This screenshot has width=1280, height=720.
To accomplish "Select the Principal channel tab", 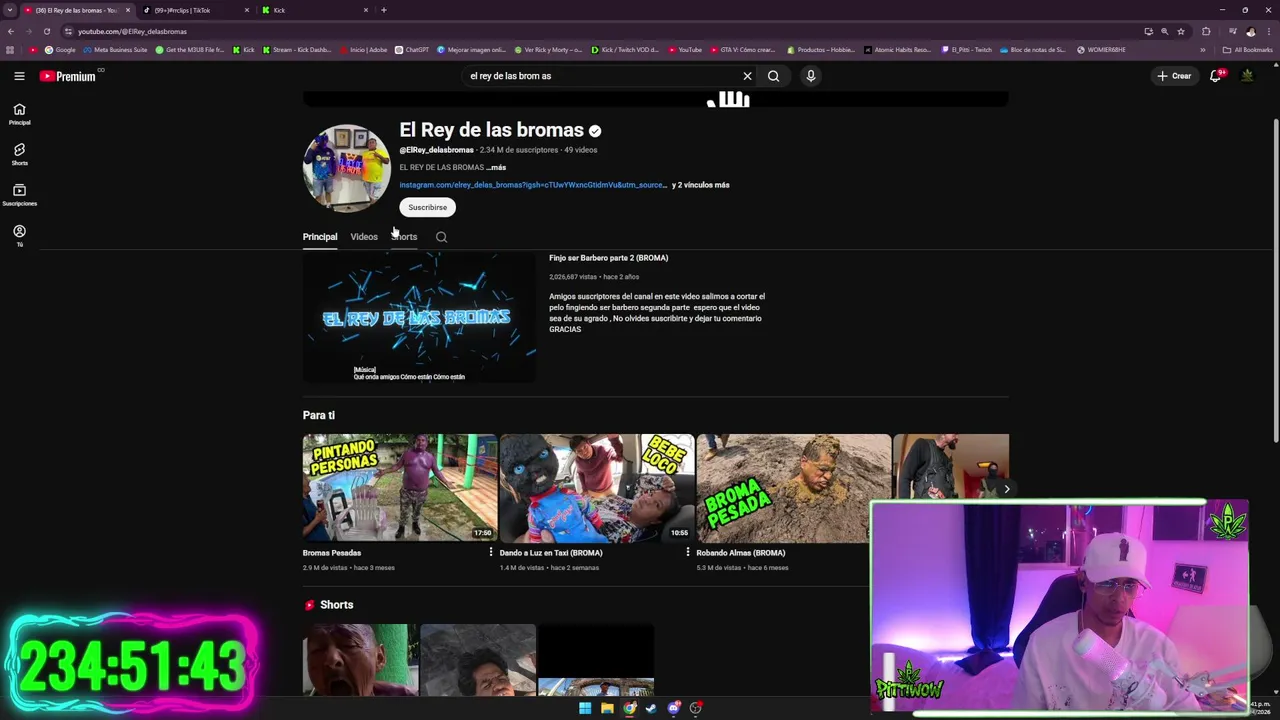I will coord(320,237).
